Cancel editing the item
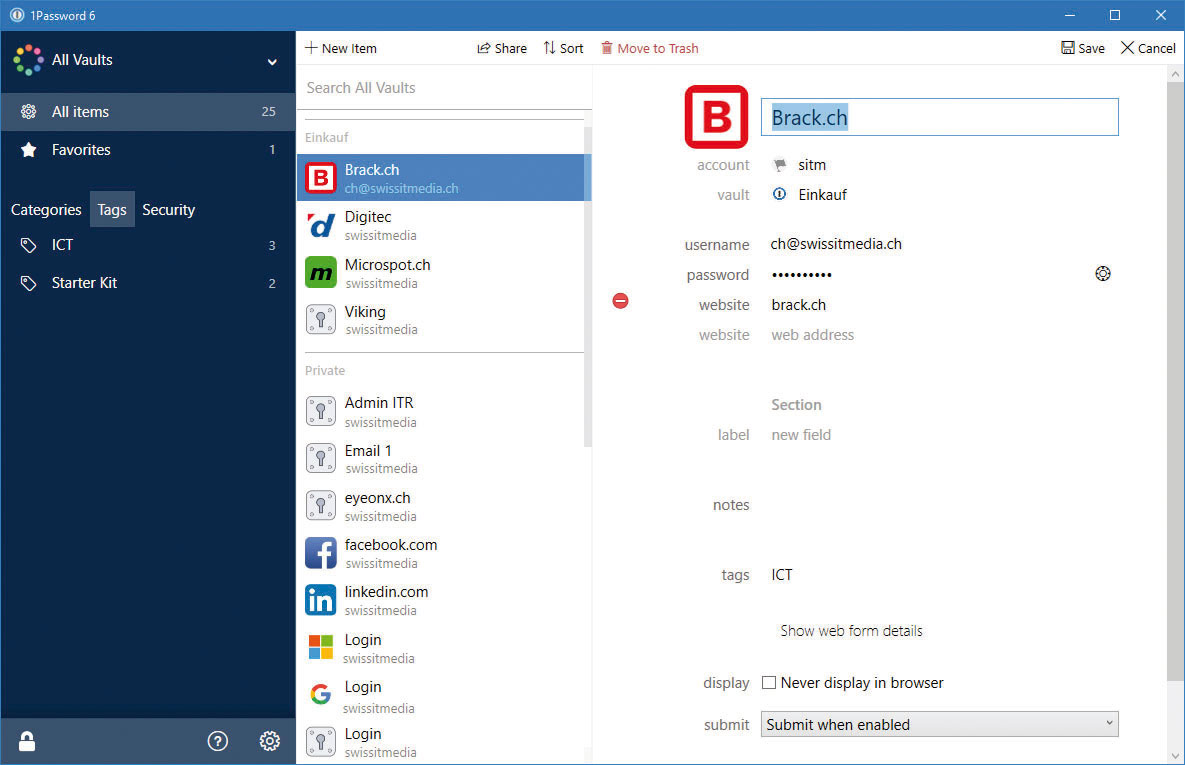The height and width of the screenshot is (765, 1185). point(1148,48)
